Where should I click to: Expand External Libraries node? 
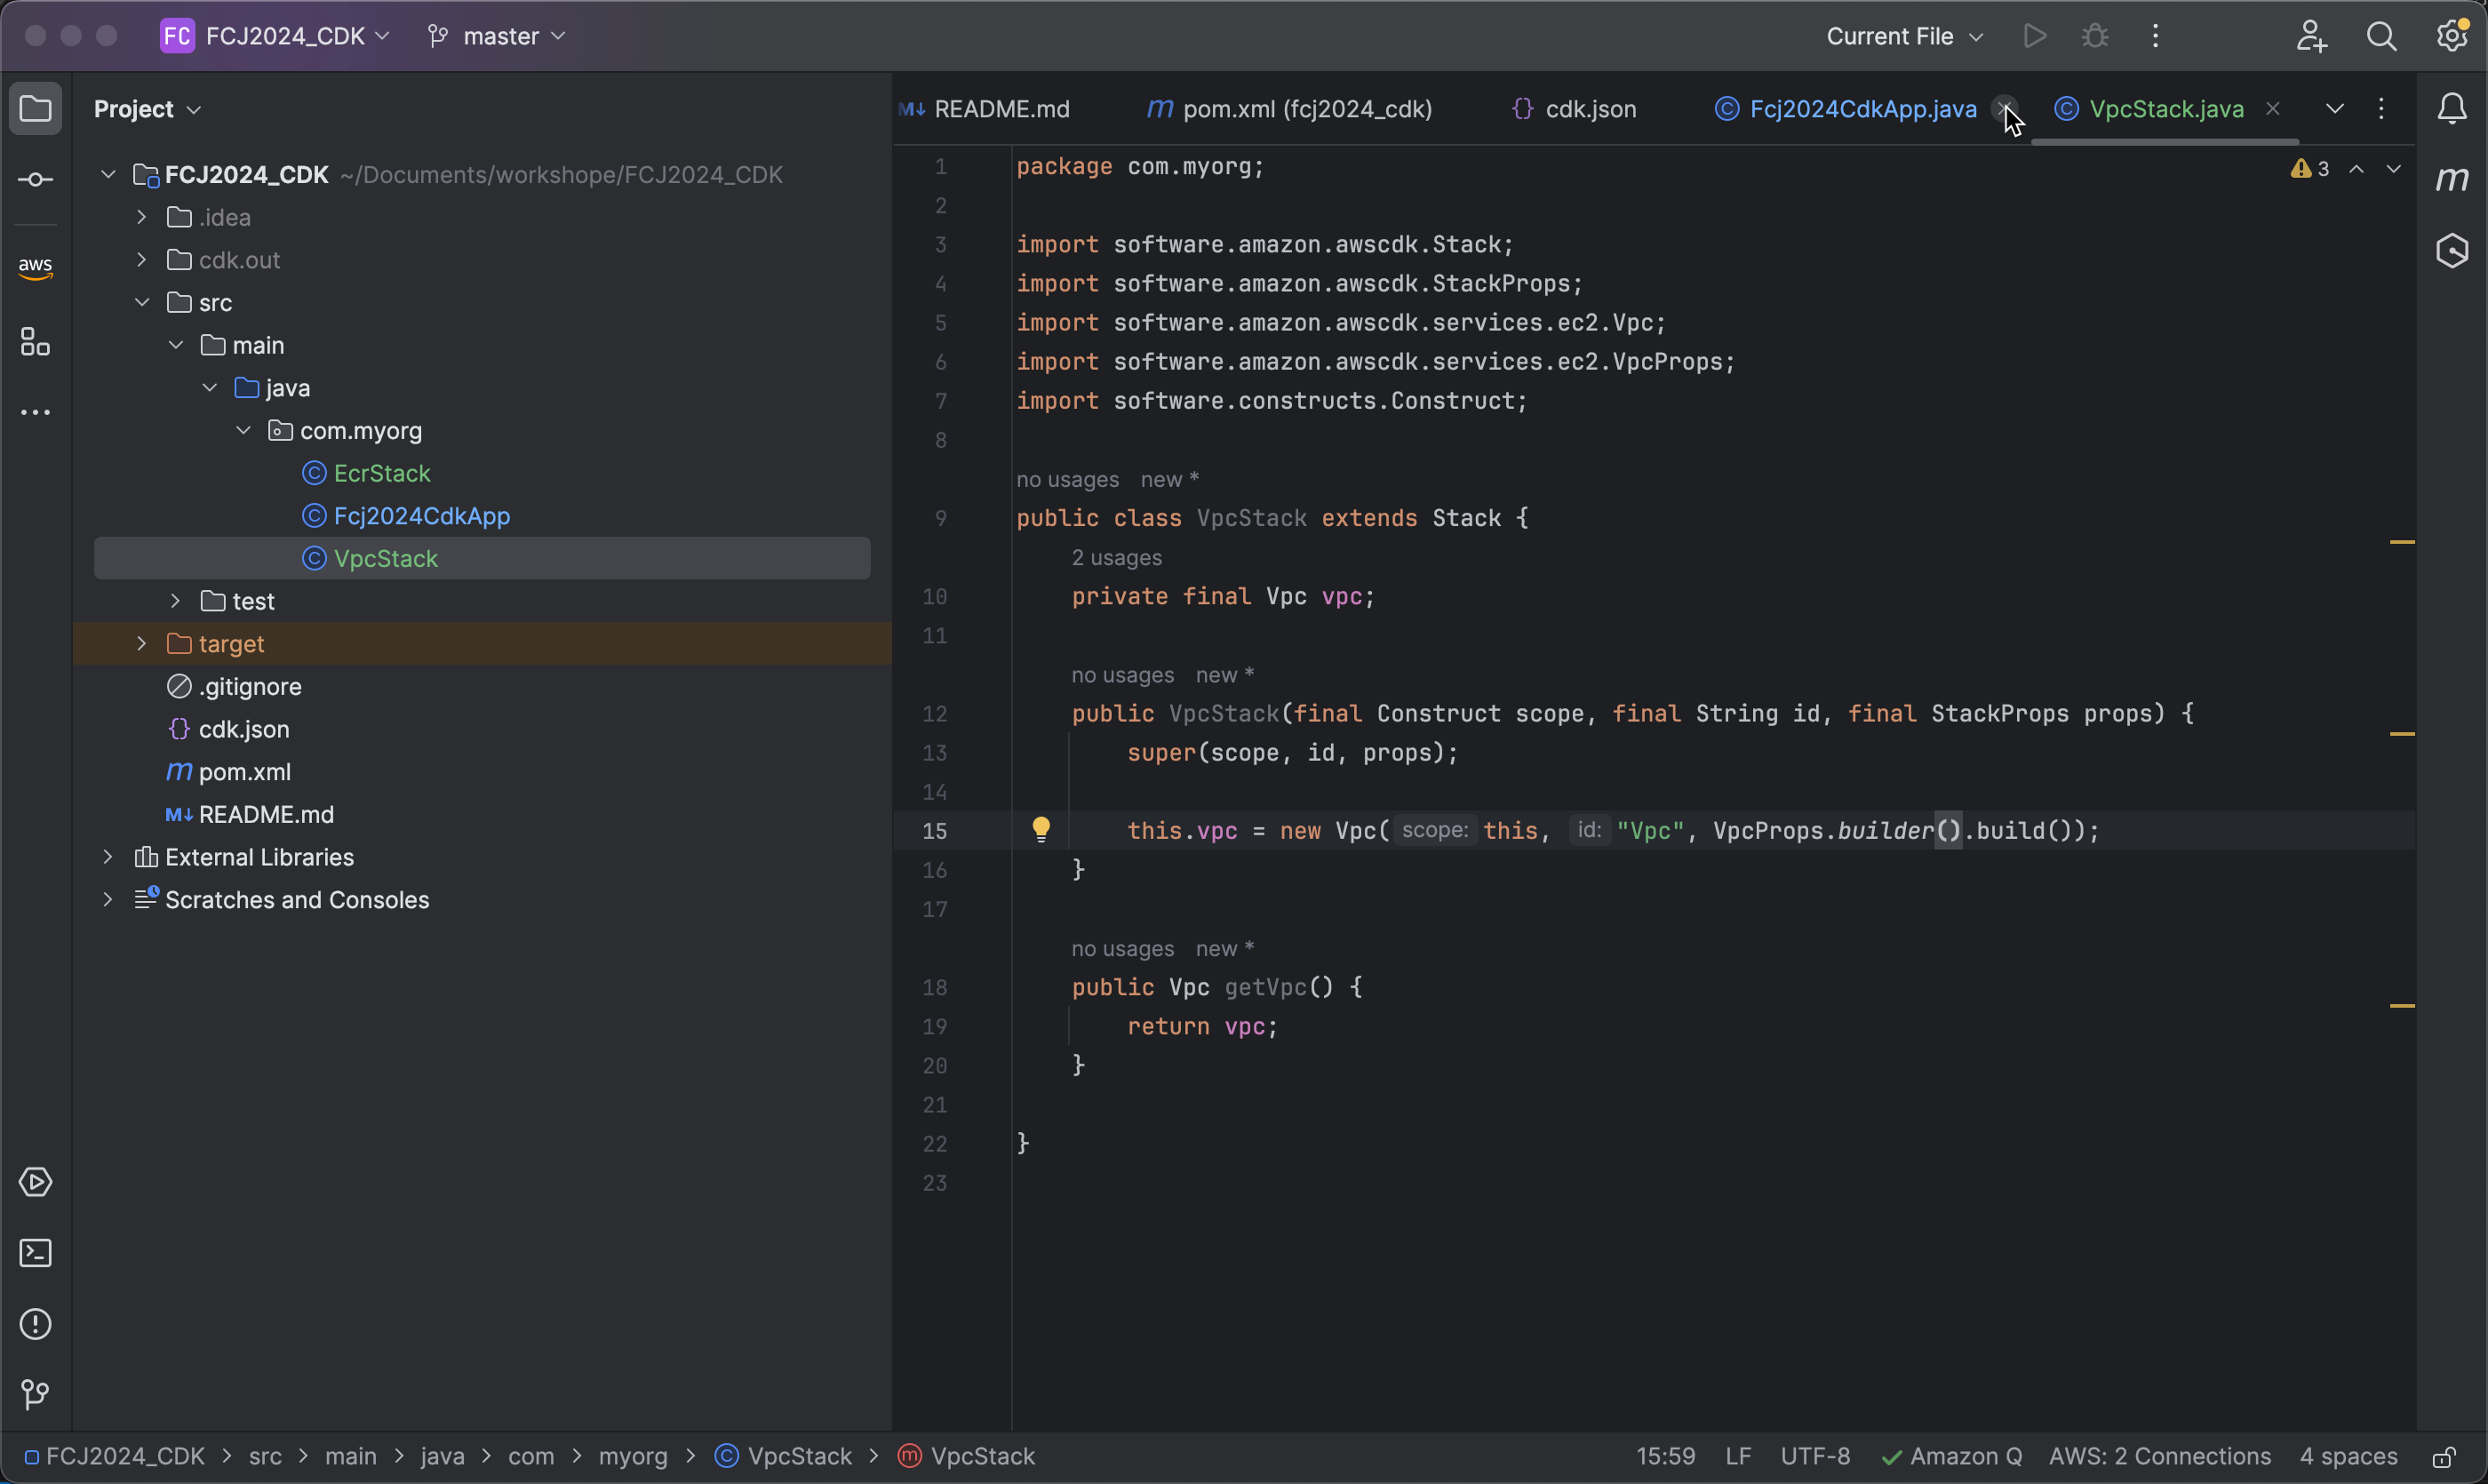pyautogui.click(x=108, y=857)
